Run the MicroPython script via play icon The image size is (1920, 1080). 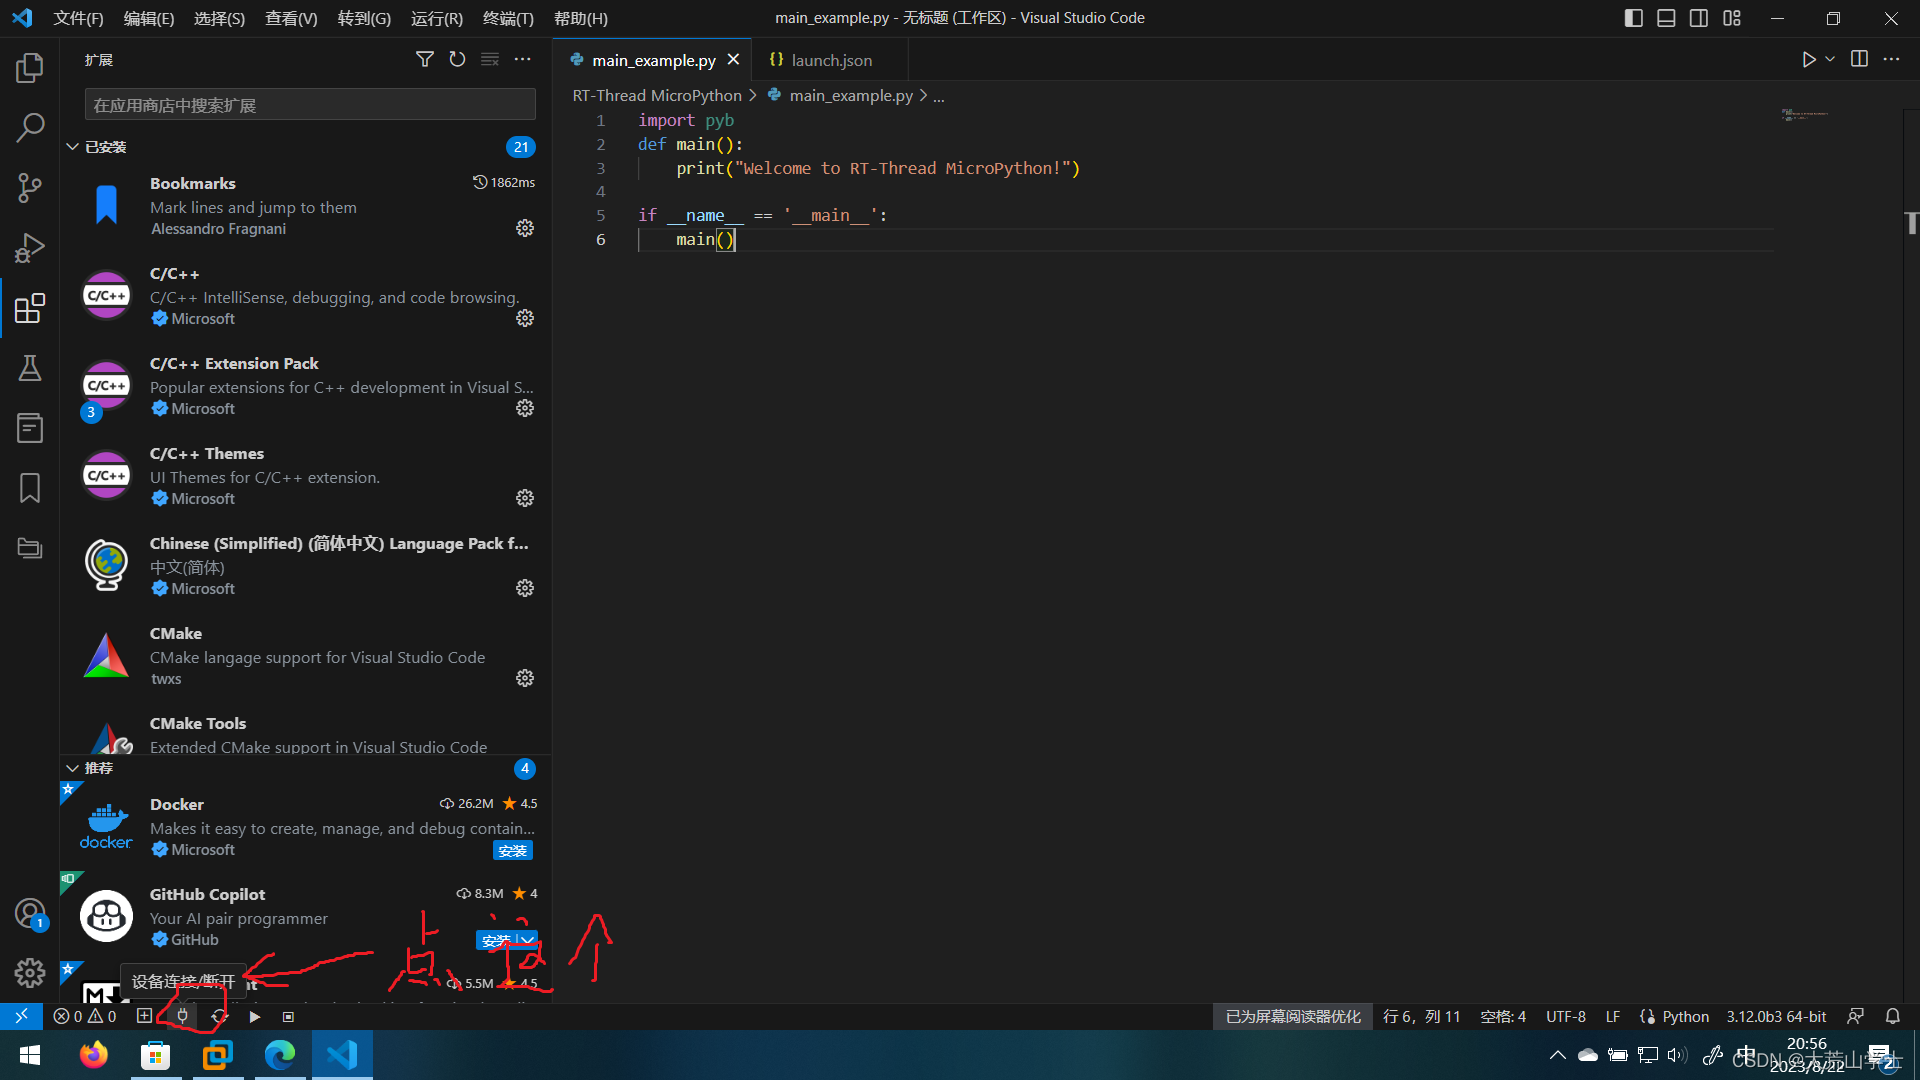254,1015
